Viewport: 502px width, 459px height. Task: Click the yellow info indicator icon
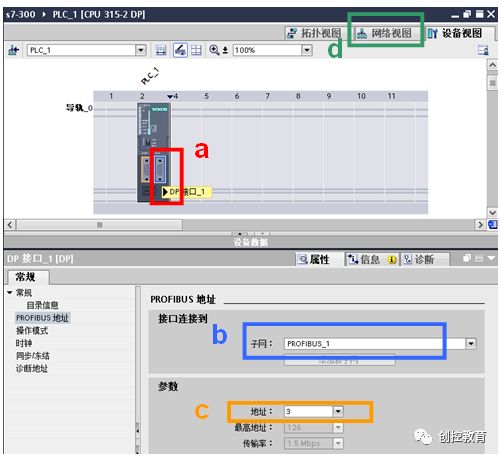392,259
